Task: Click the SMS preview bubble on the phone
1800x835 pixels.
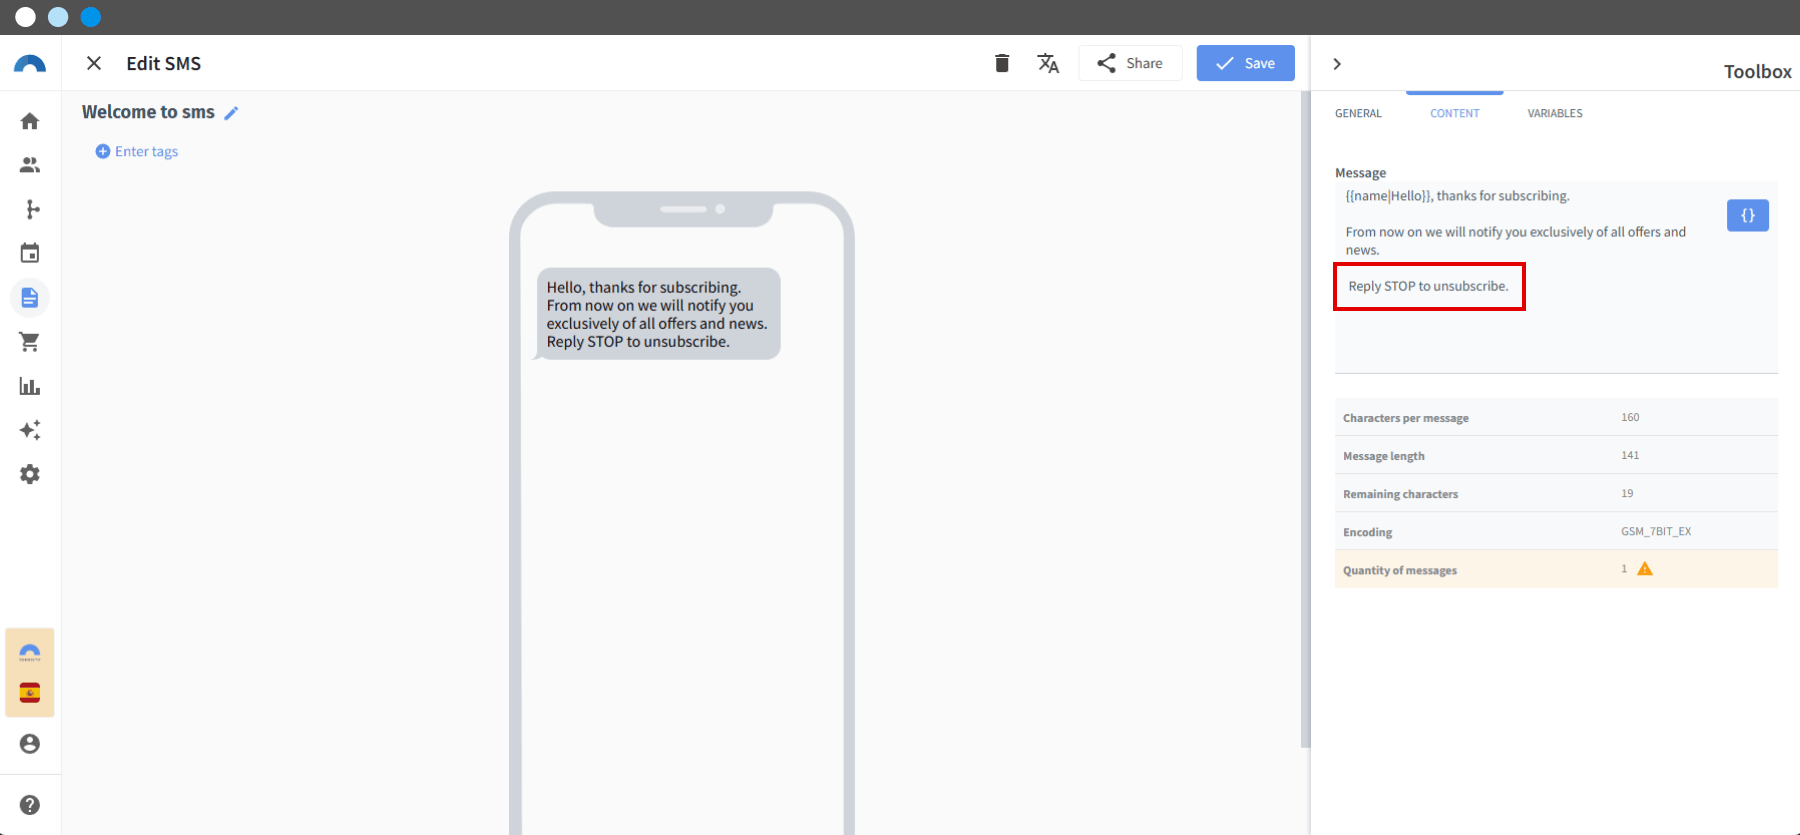Action: click(658, 314)
